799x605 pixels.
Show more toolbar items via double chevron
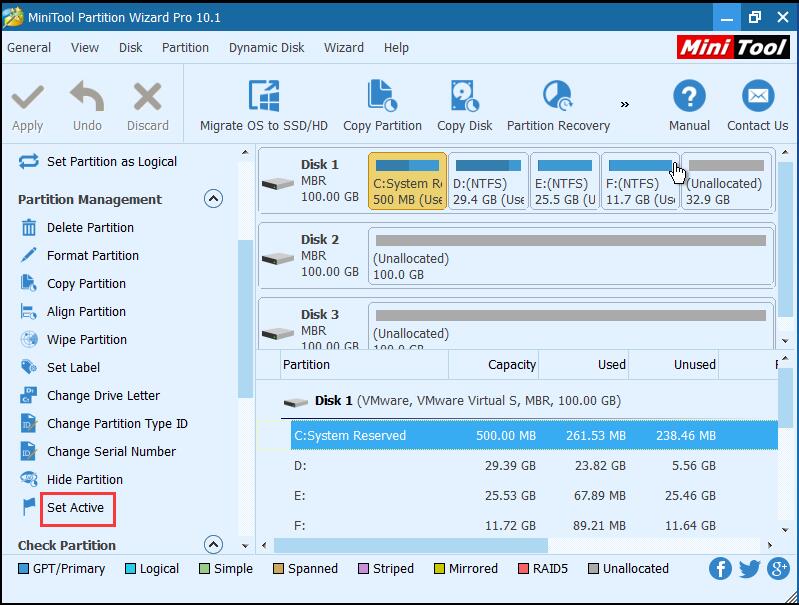(625, 104)
